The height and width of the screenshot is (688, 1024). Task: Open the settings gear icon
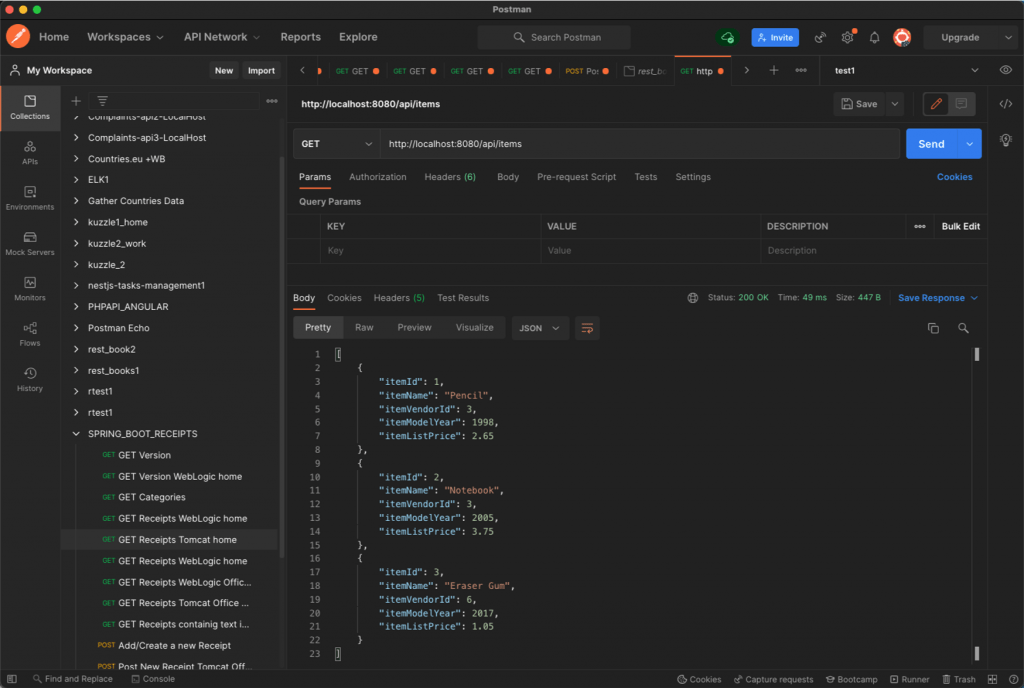point(847,38)
